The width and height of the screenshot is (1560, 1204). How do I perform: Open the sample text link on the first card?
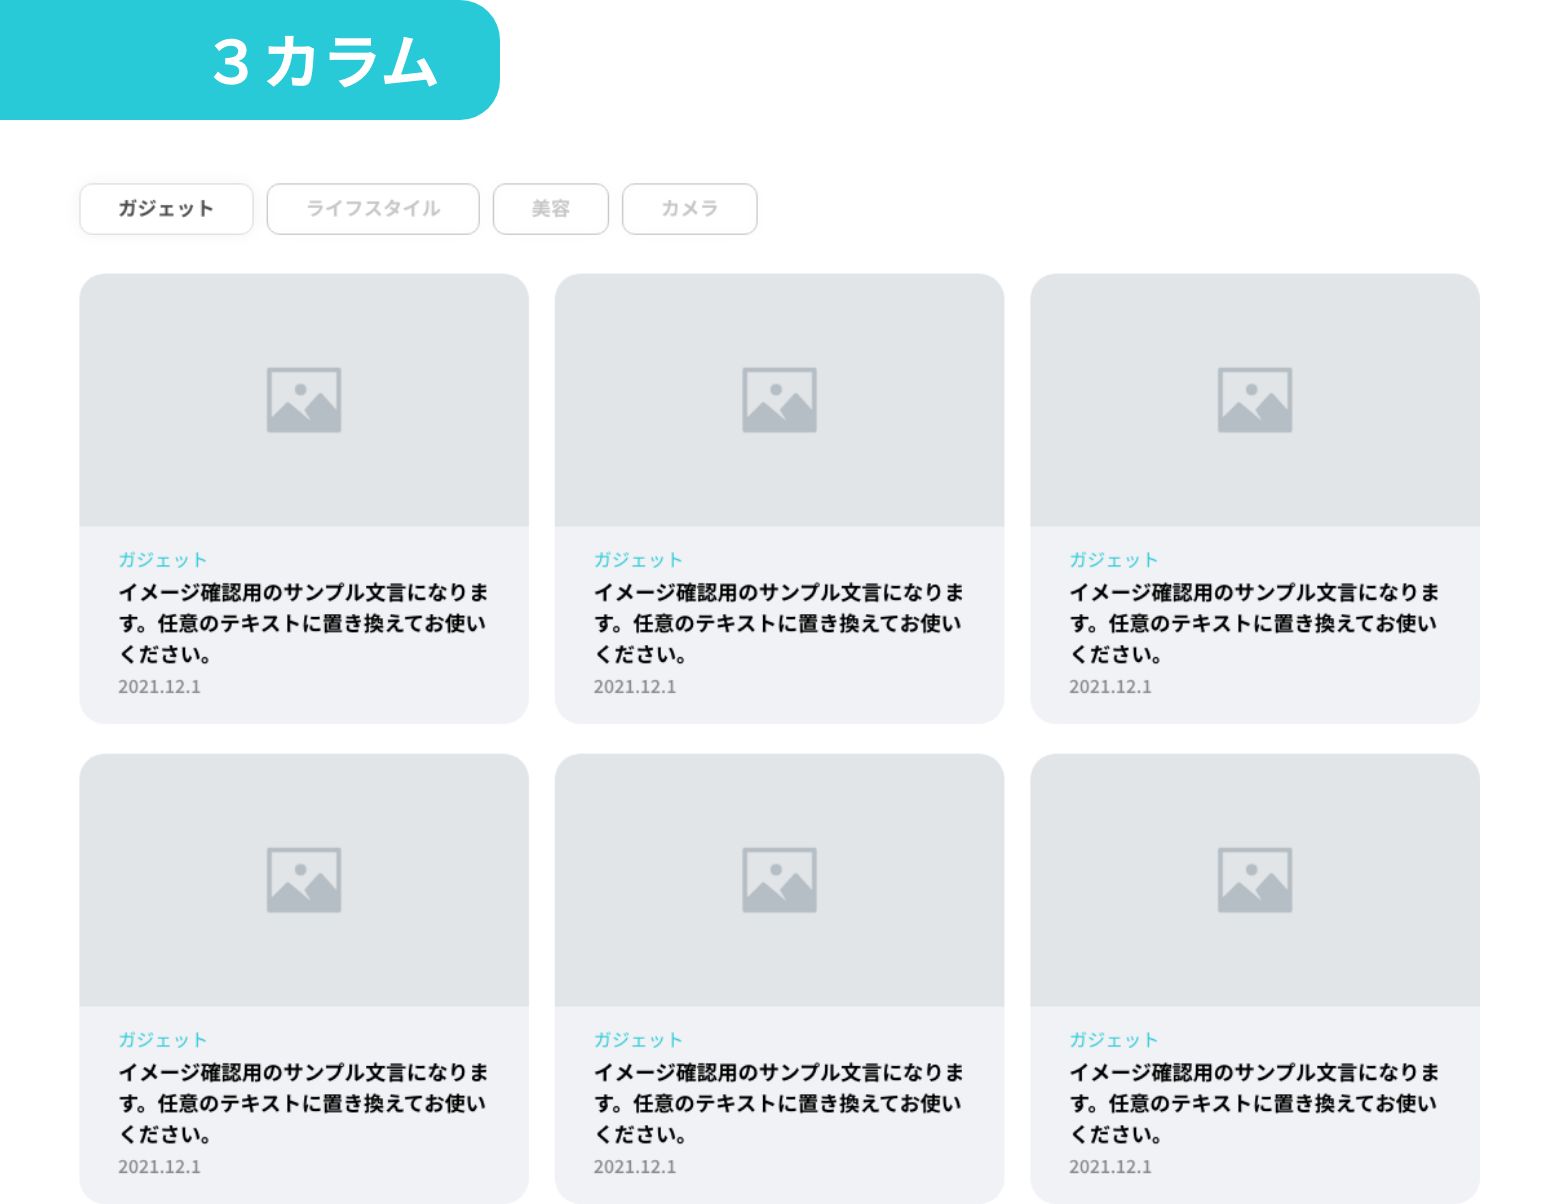point(304,623)
